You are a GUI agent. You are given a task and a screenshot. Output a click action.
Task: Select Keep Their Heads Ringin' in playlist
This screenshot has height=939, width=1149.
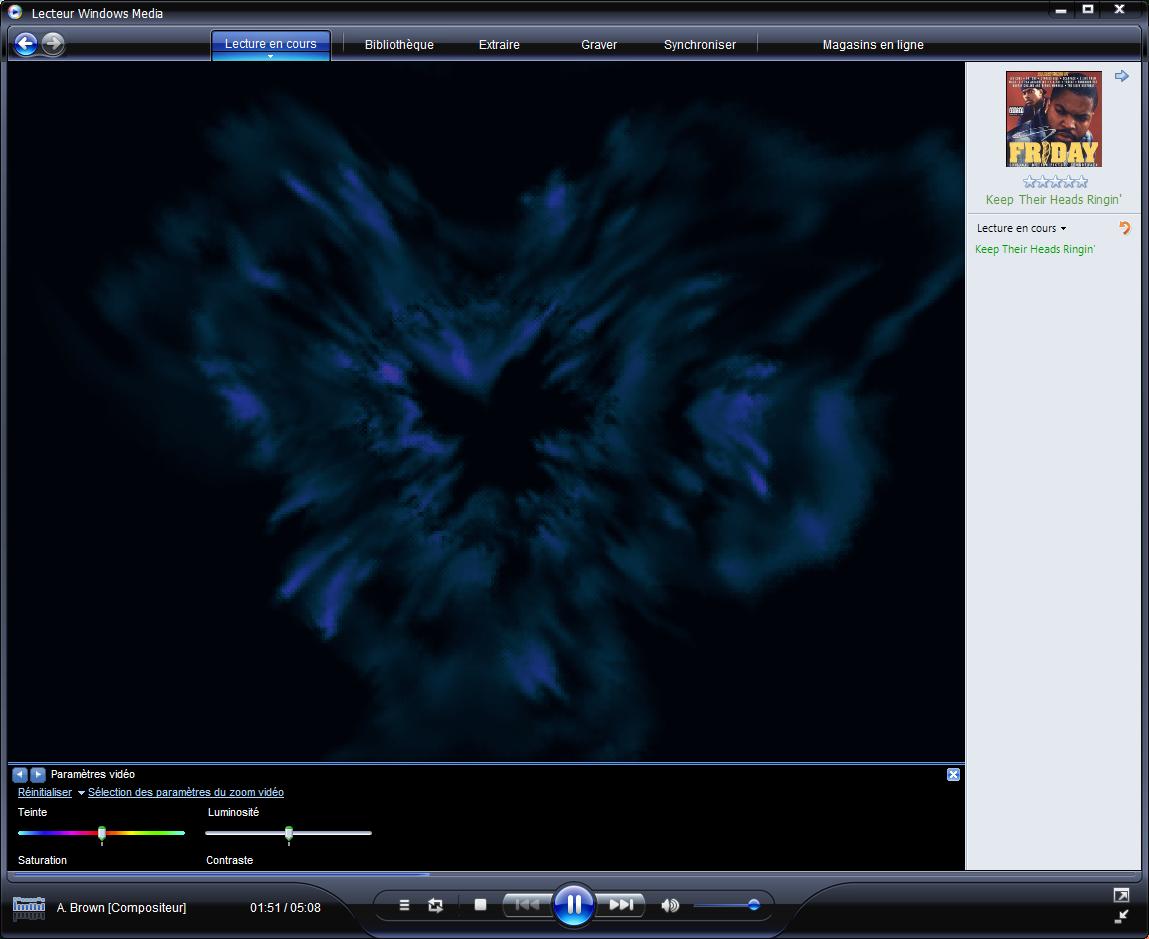(x=1035, y=249)
